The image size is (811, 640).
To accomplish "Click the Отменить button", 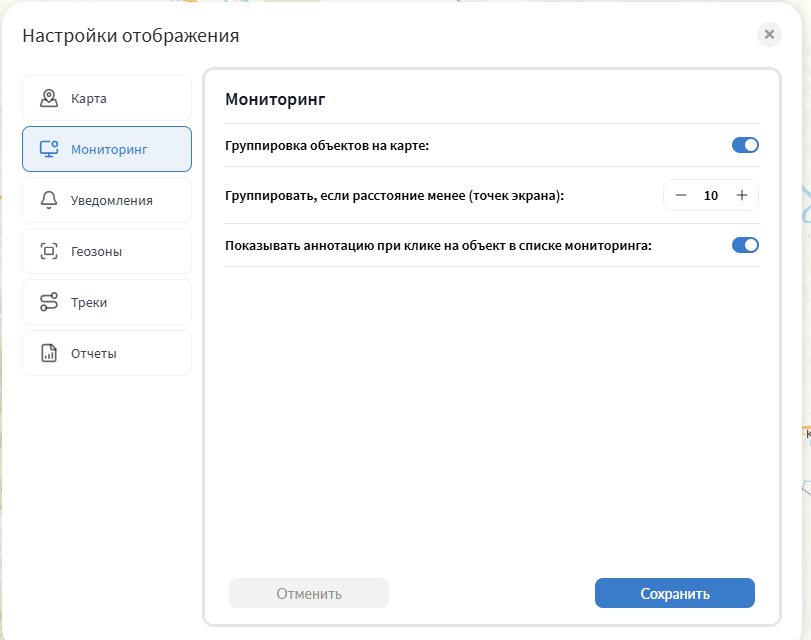I will click(x=309, y=593).
